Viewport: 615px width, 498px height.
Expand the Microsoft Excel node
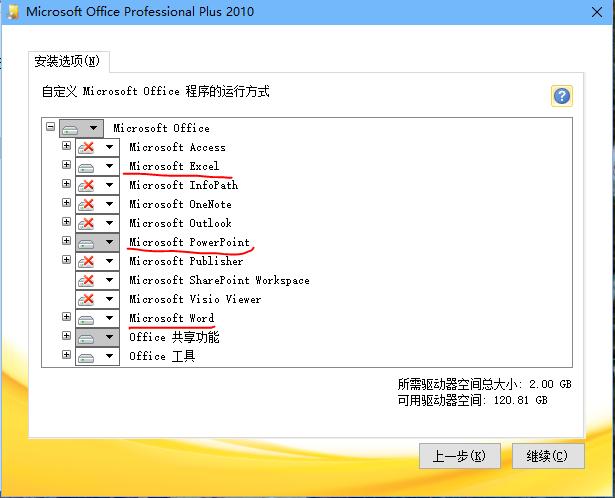[x=66, y=164]
